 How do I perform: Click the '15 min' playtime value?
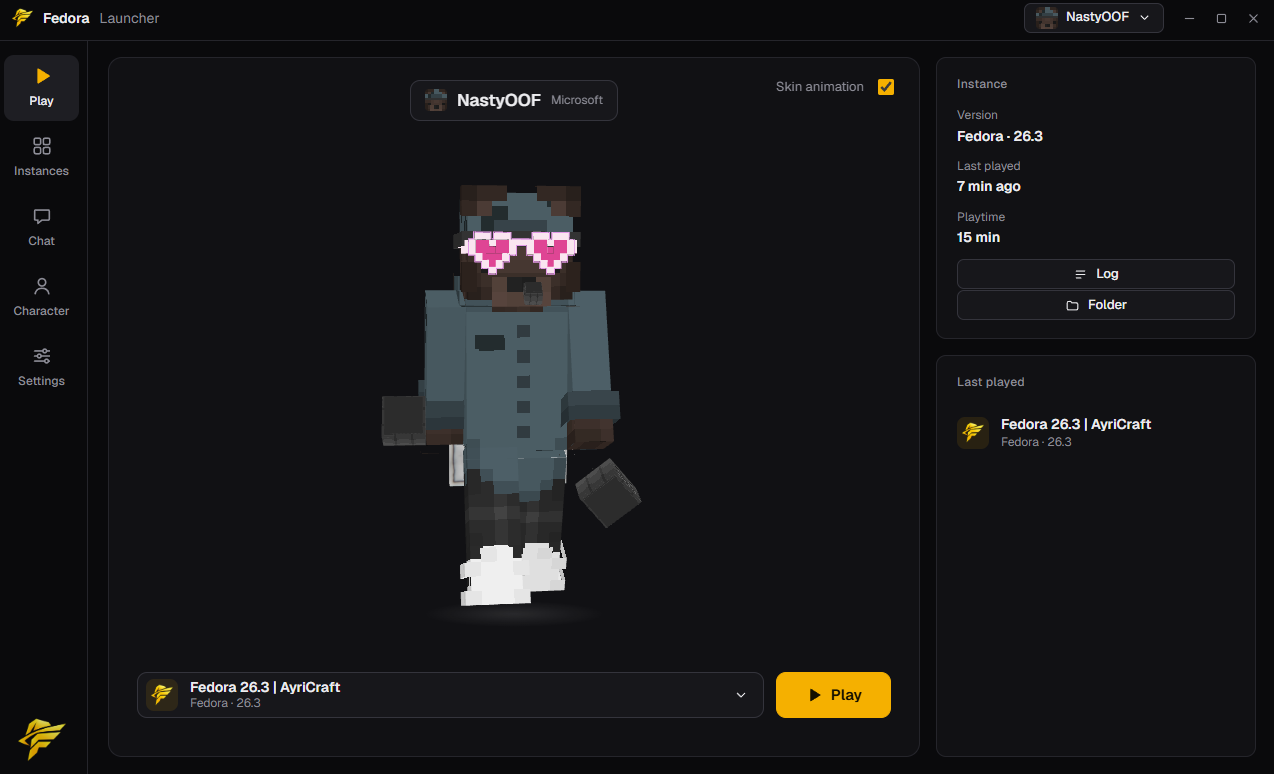pos(978,238)
